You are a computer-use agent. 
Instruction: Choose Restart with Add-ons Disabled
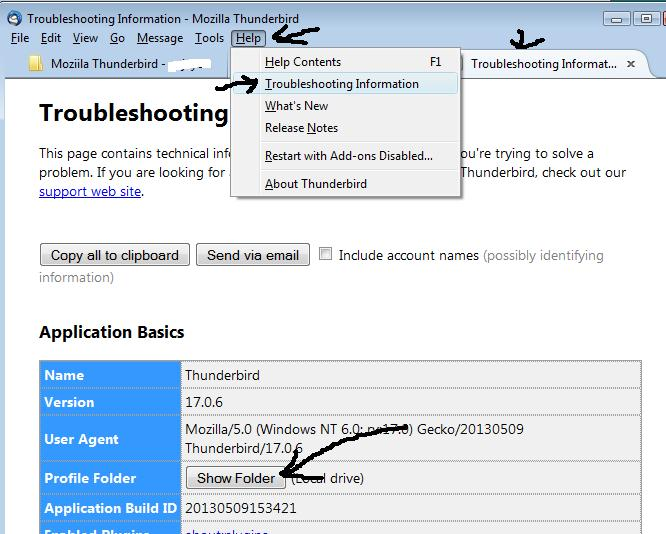pos(348,156)
